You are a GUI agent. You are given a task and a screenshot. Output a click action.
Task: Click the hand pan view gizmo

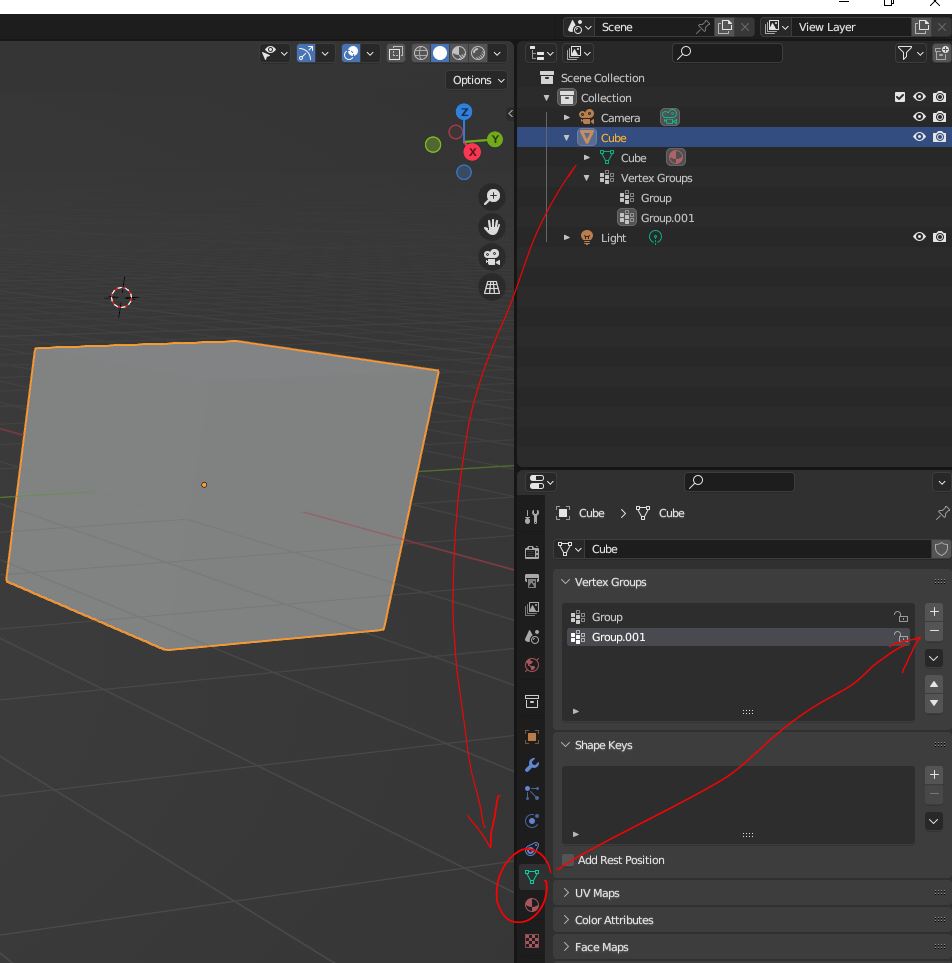pyautogui.click(x=492, y=227)
